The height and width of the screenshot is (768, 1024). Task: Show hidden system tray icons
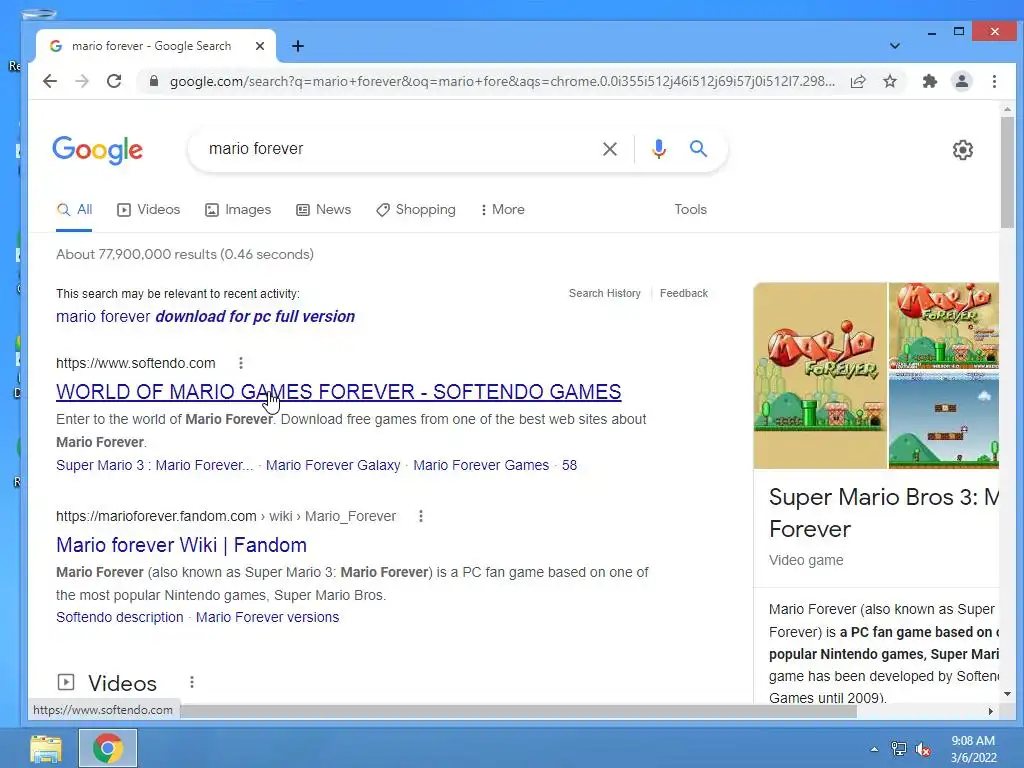[x=874, y=749]
